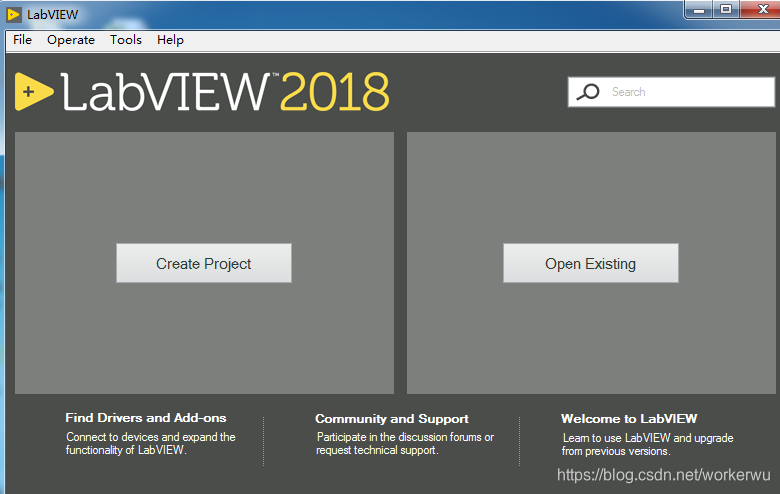Open Welcome to LabVIEW link
The width and height of the screenshot is (780, 494).
629,419
